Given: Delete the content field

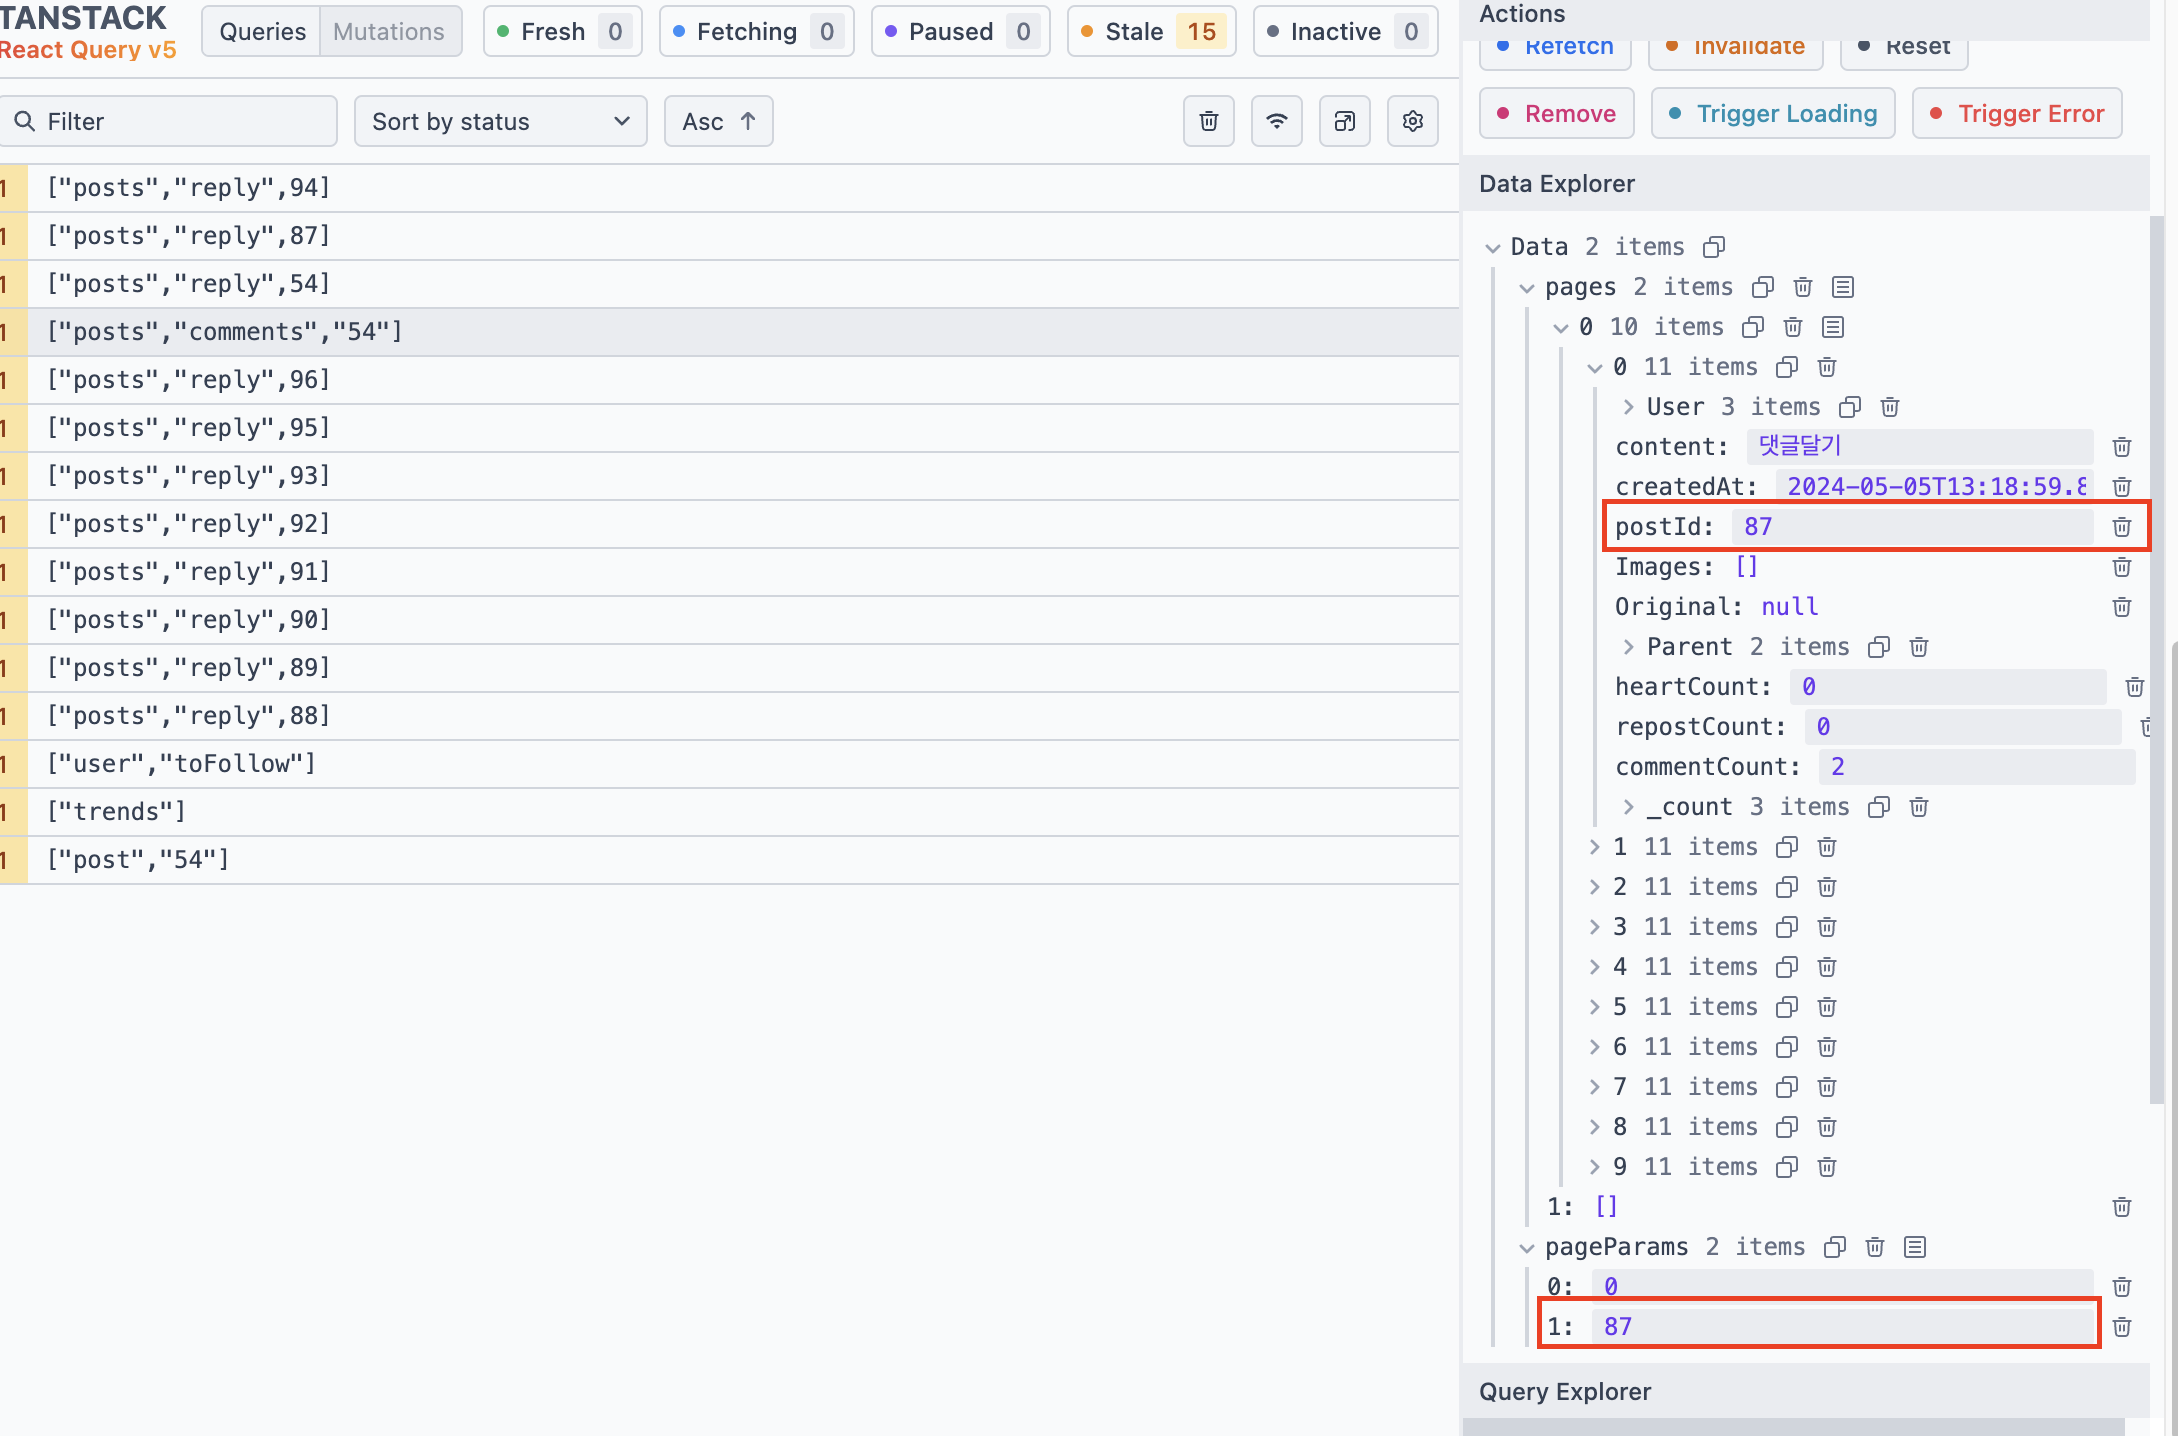Looking at the screenshot, I should pos(2122,447).
